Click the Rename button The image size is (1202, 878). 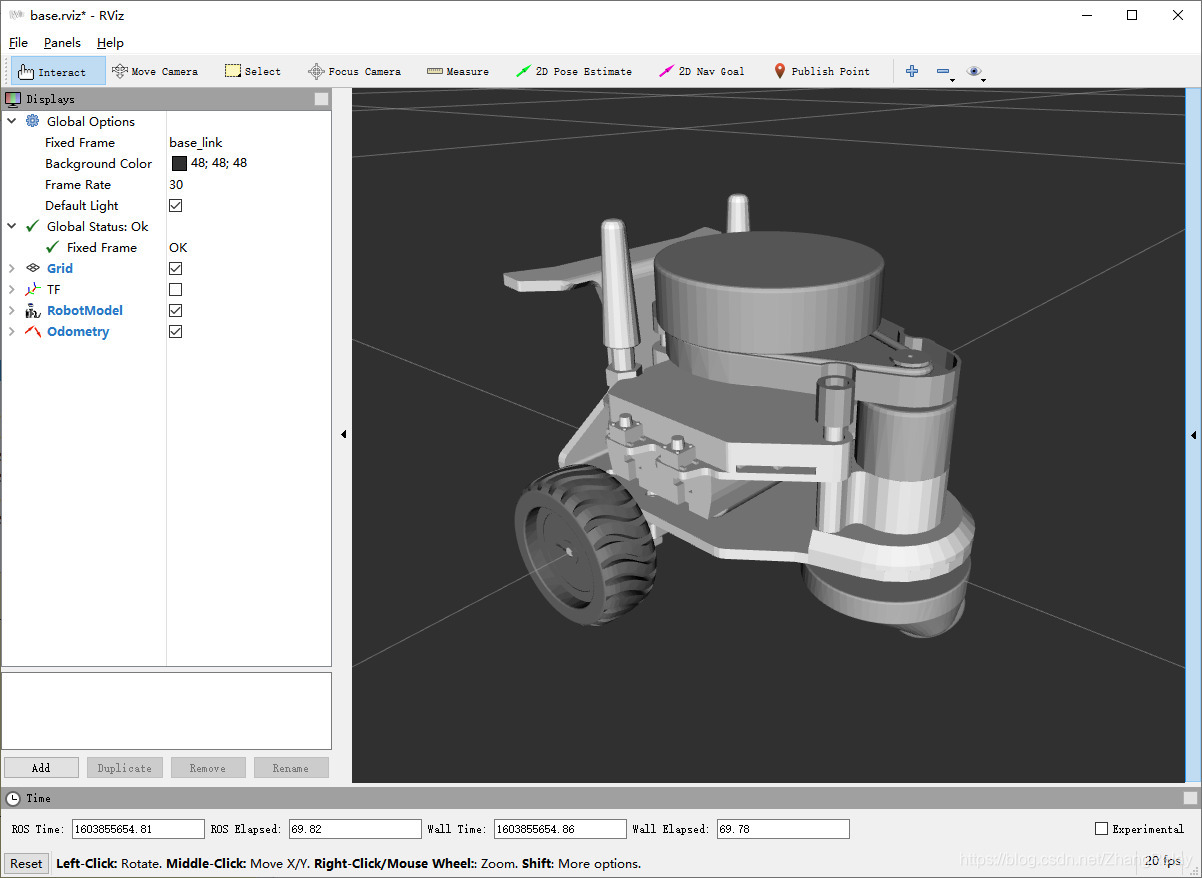[291, 768]
